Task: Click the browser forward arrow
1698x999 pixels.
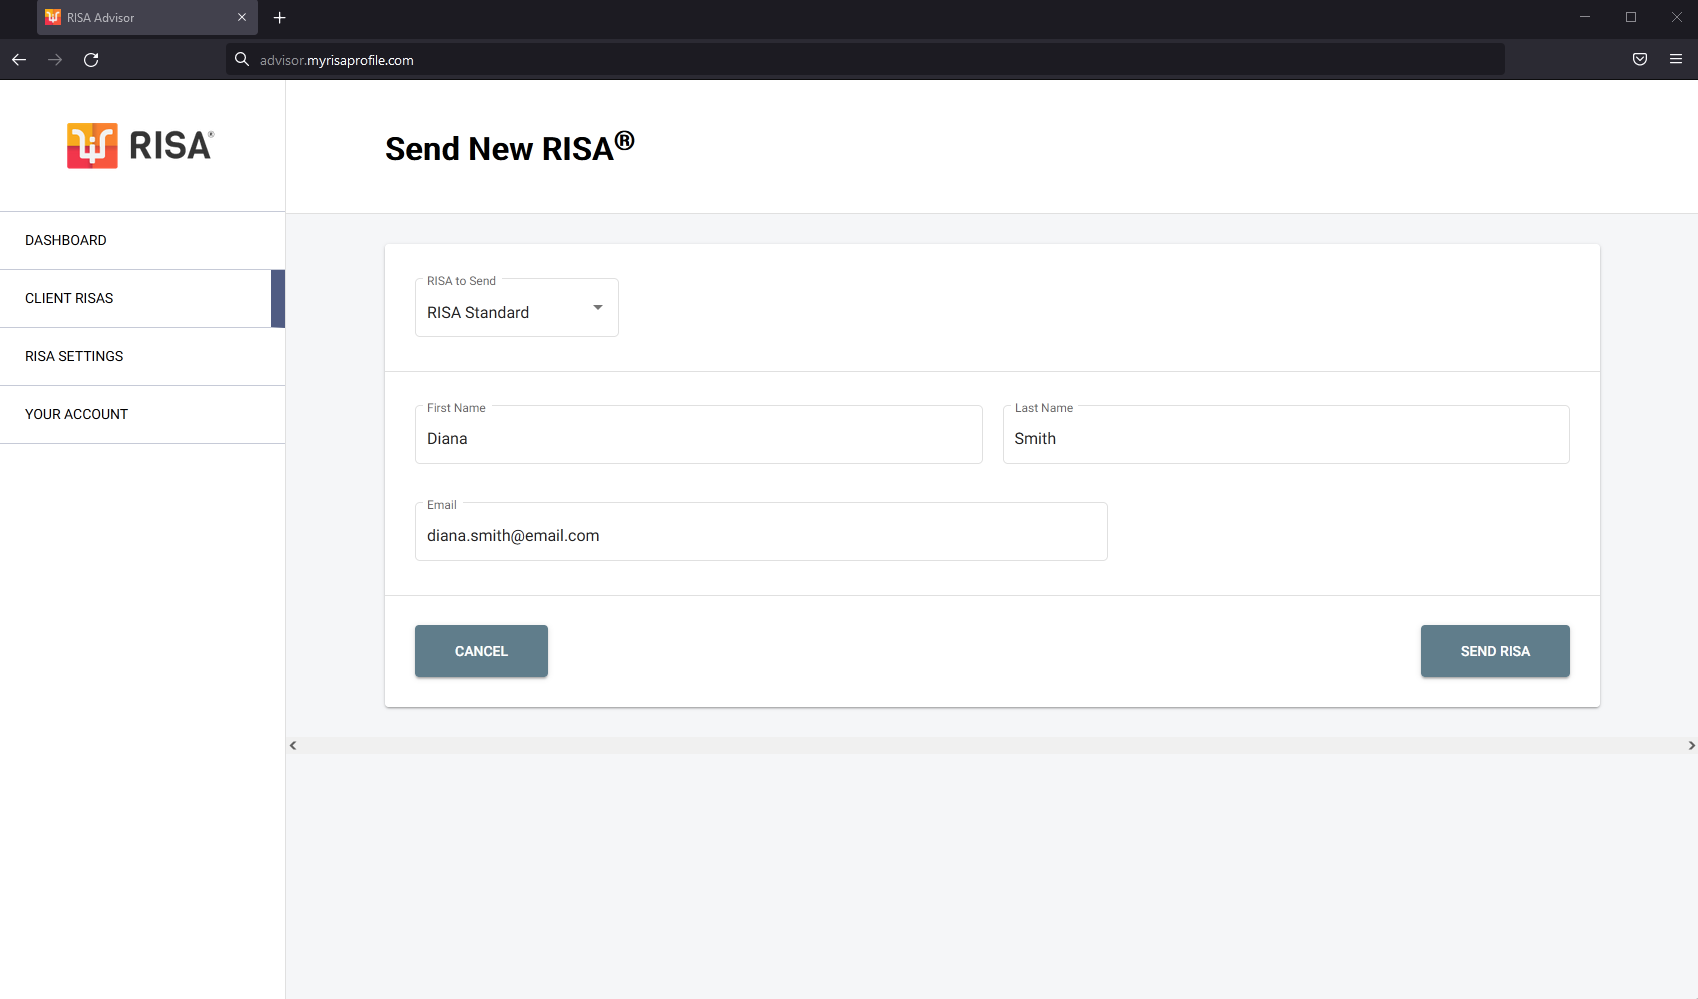Action: click(x=55, y=60)
